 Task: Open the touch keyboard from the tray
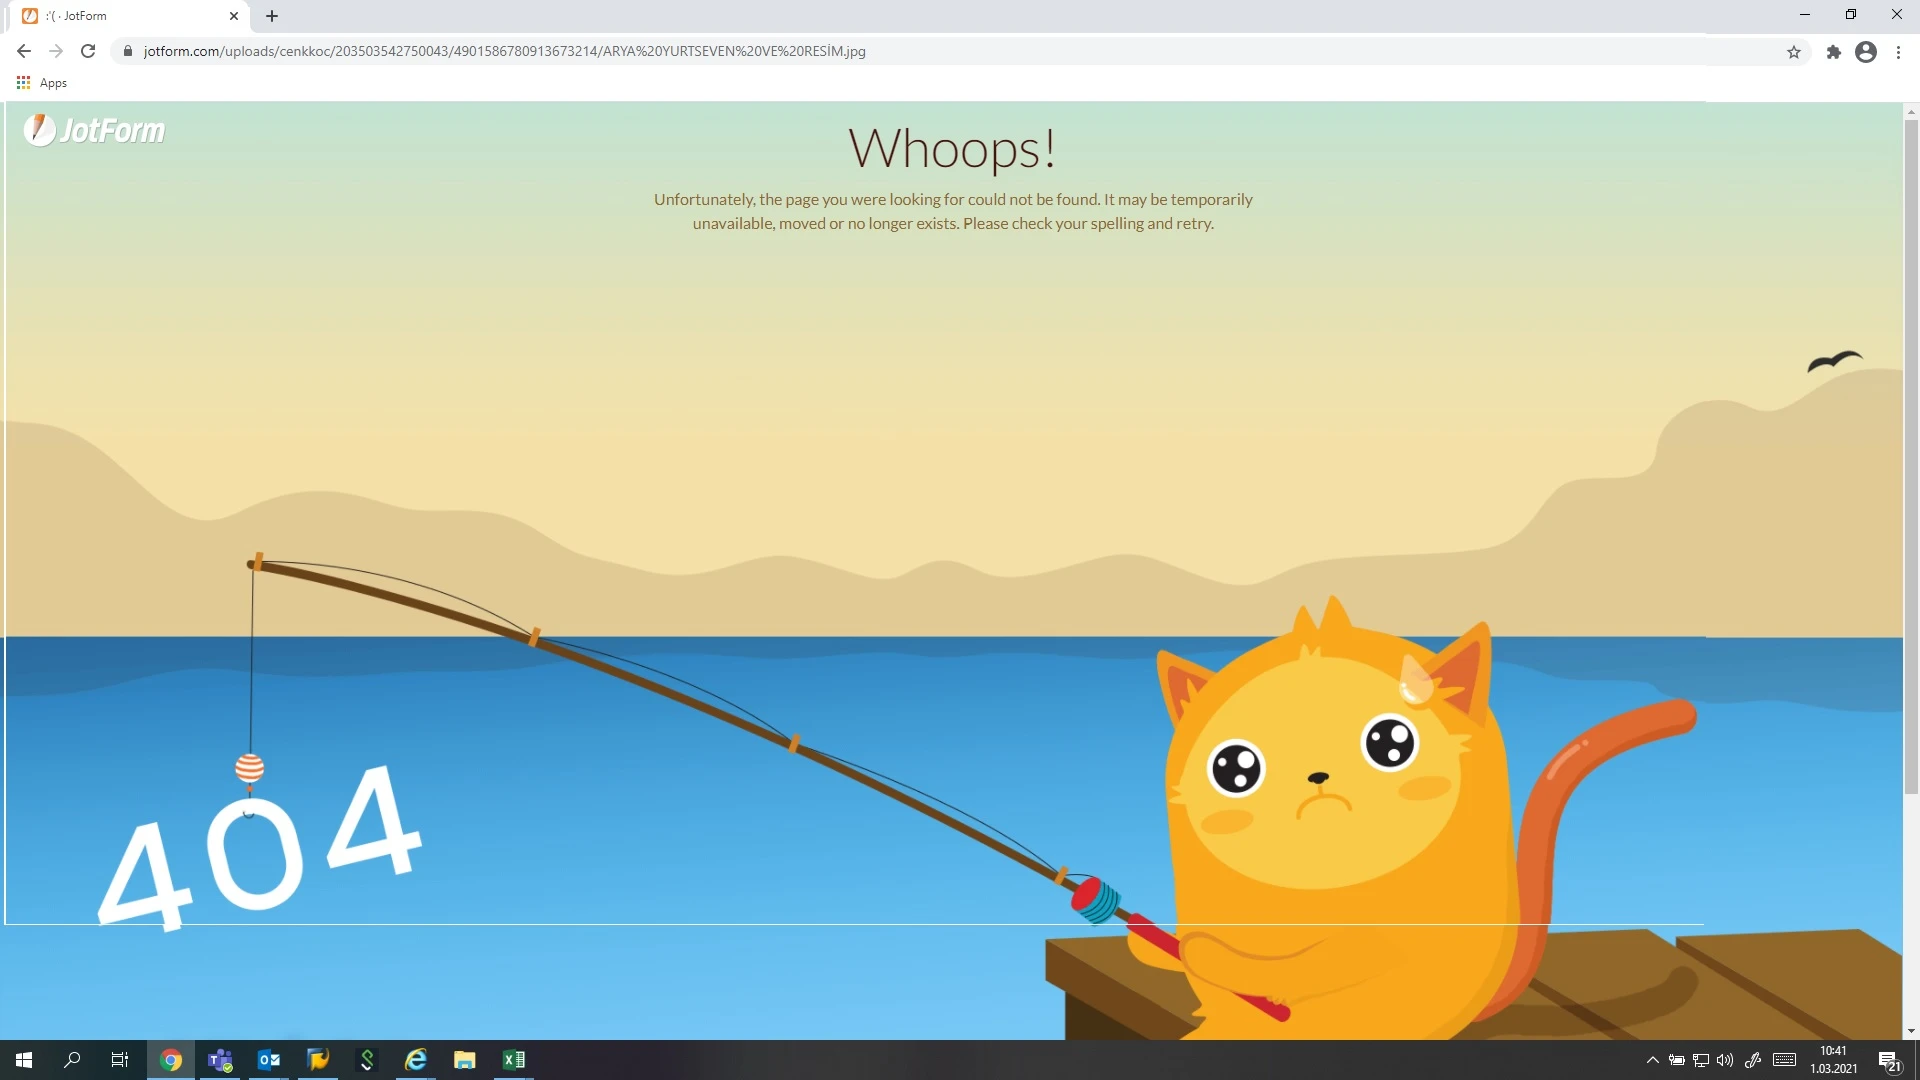[1783, 1061]
